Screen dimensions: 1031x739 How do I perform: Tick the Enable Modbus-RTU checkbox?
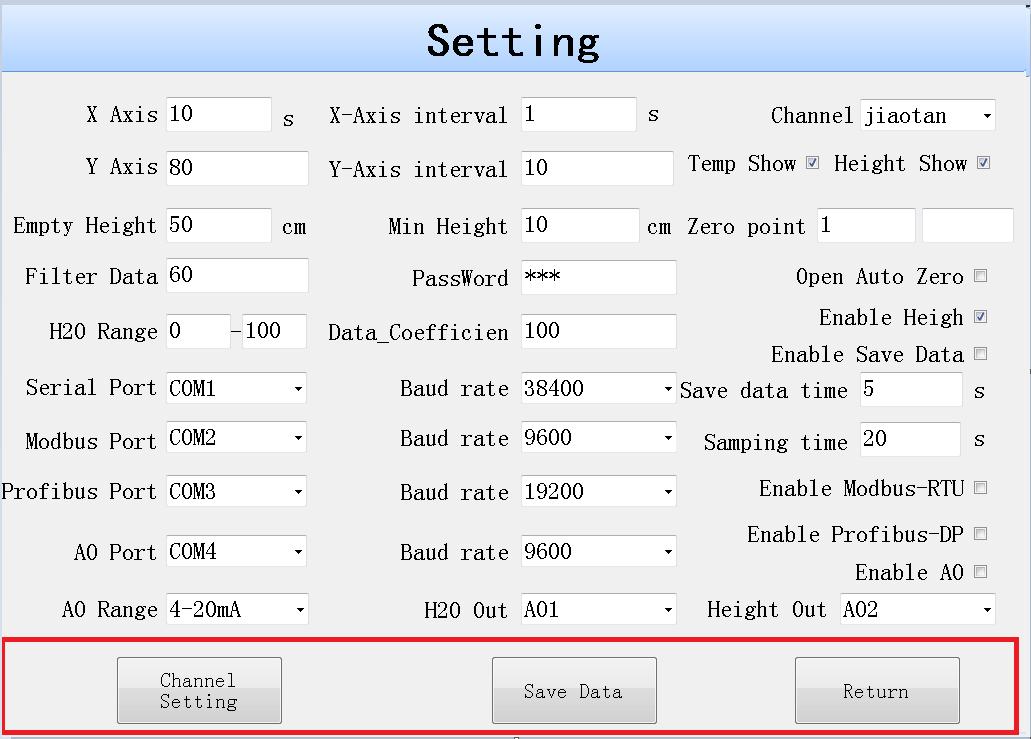pos(980,488)
